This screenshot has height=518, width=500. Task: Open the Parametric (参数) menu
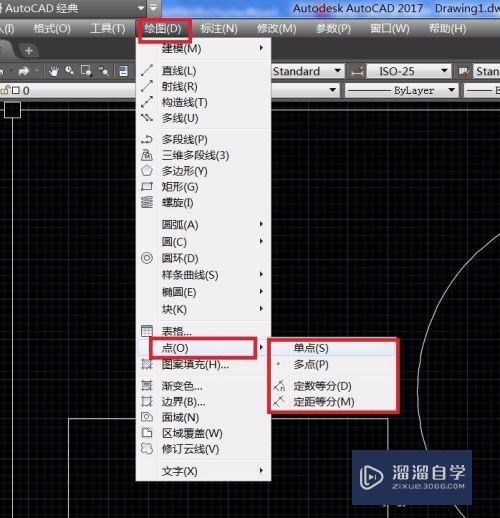[x=333, y=29]
